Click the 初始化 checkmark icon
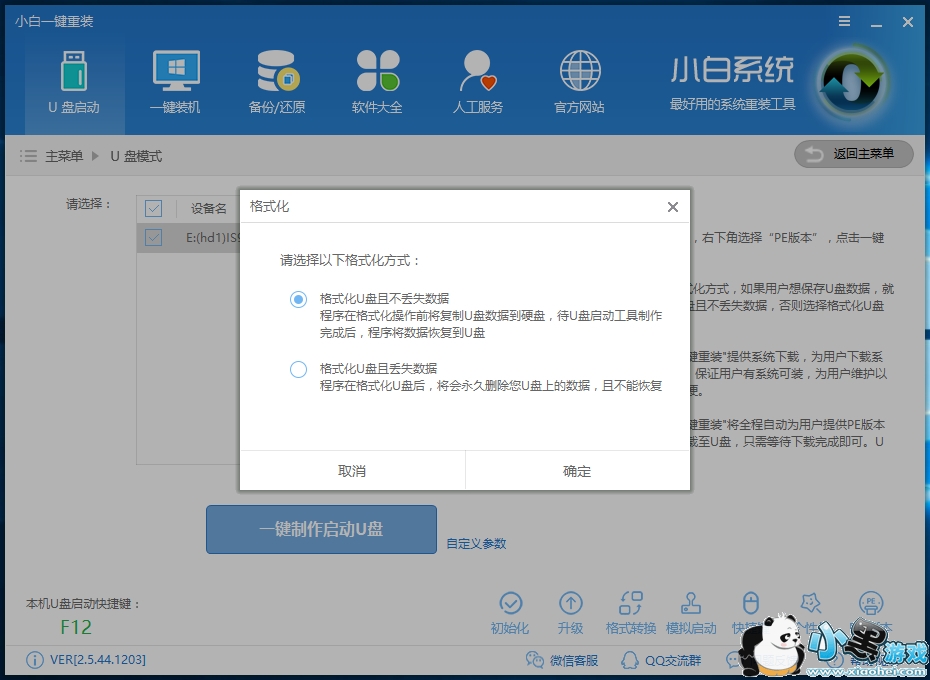This screenshot has width=930, height=680. (x=510, y=603)
